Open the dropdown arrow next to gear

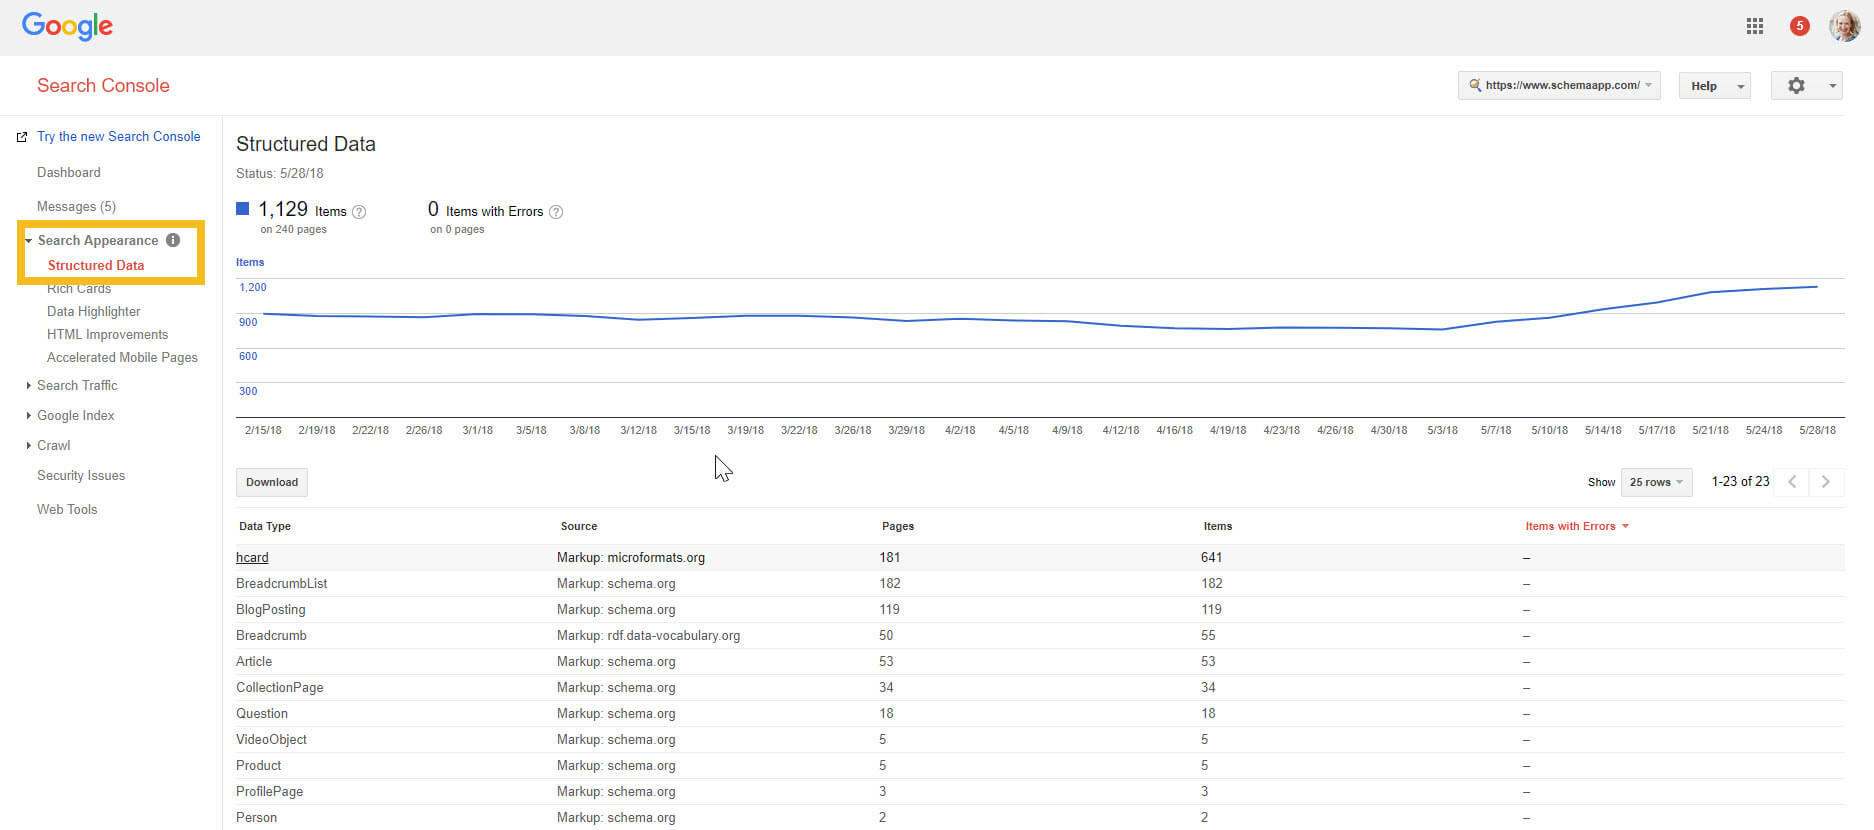(1832, 86)
